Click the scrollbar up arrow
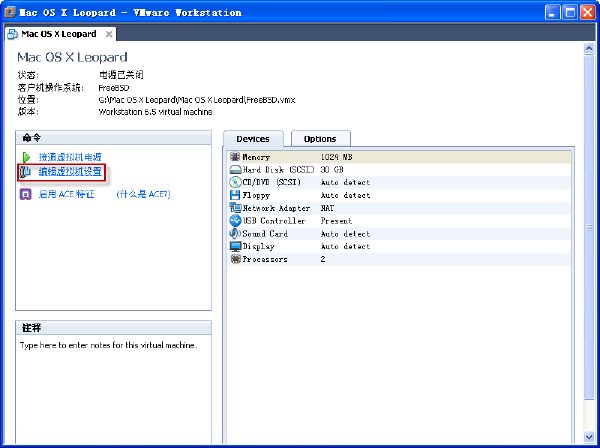This screenshot has height=448, width=600. pyautogui.click(x=589, y=49)
